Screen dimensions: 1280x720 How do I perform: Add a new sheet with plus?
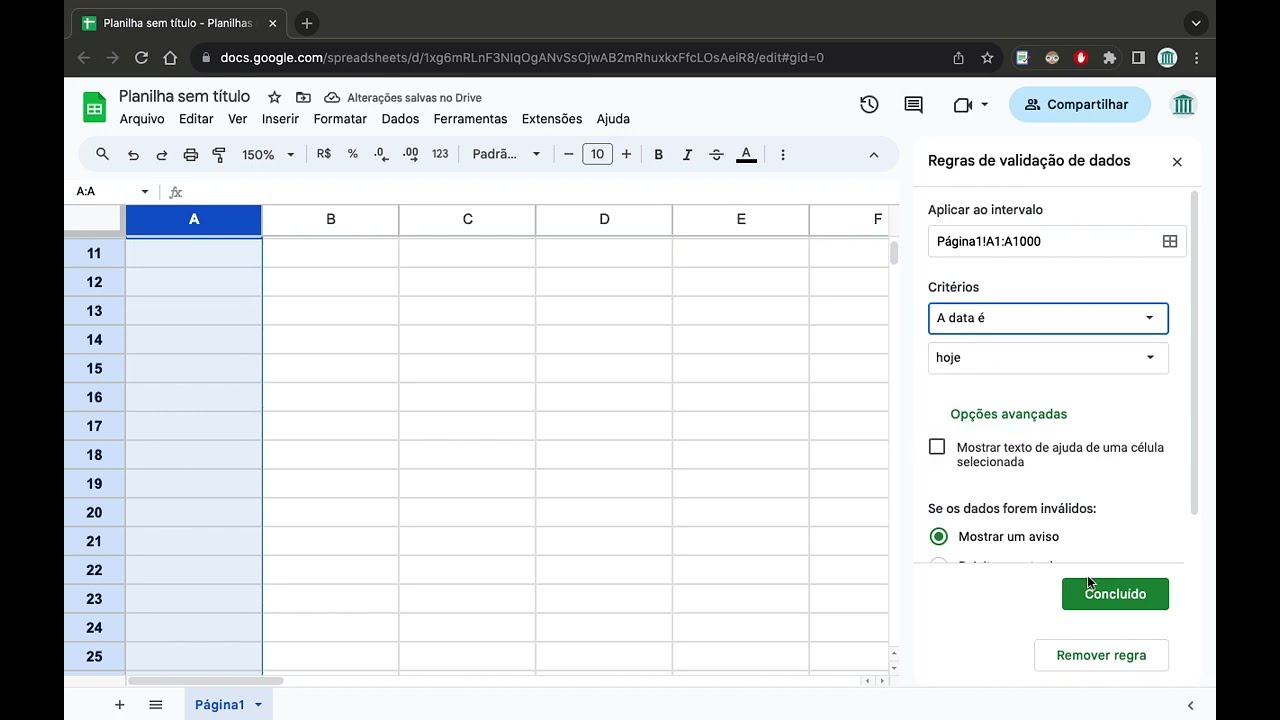pos(119,705)
